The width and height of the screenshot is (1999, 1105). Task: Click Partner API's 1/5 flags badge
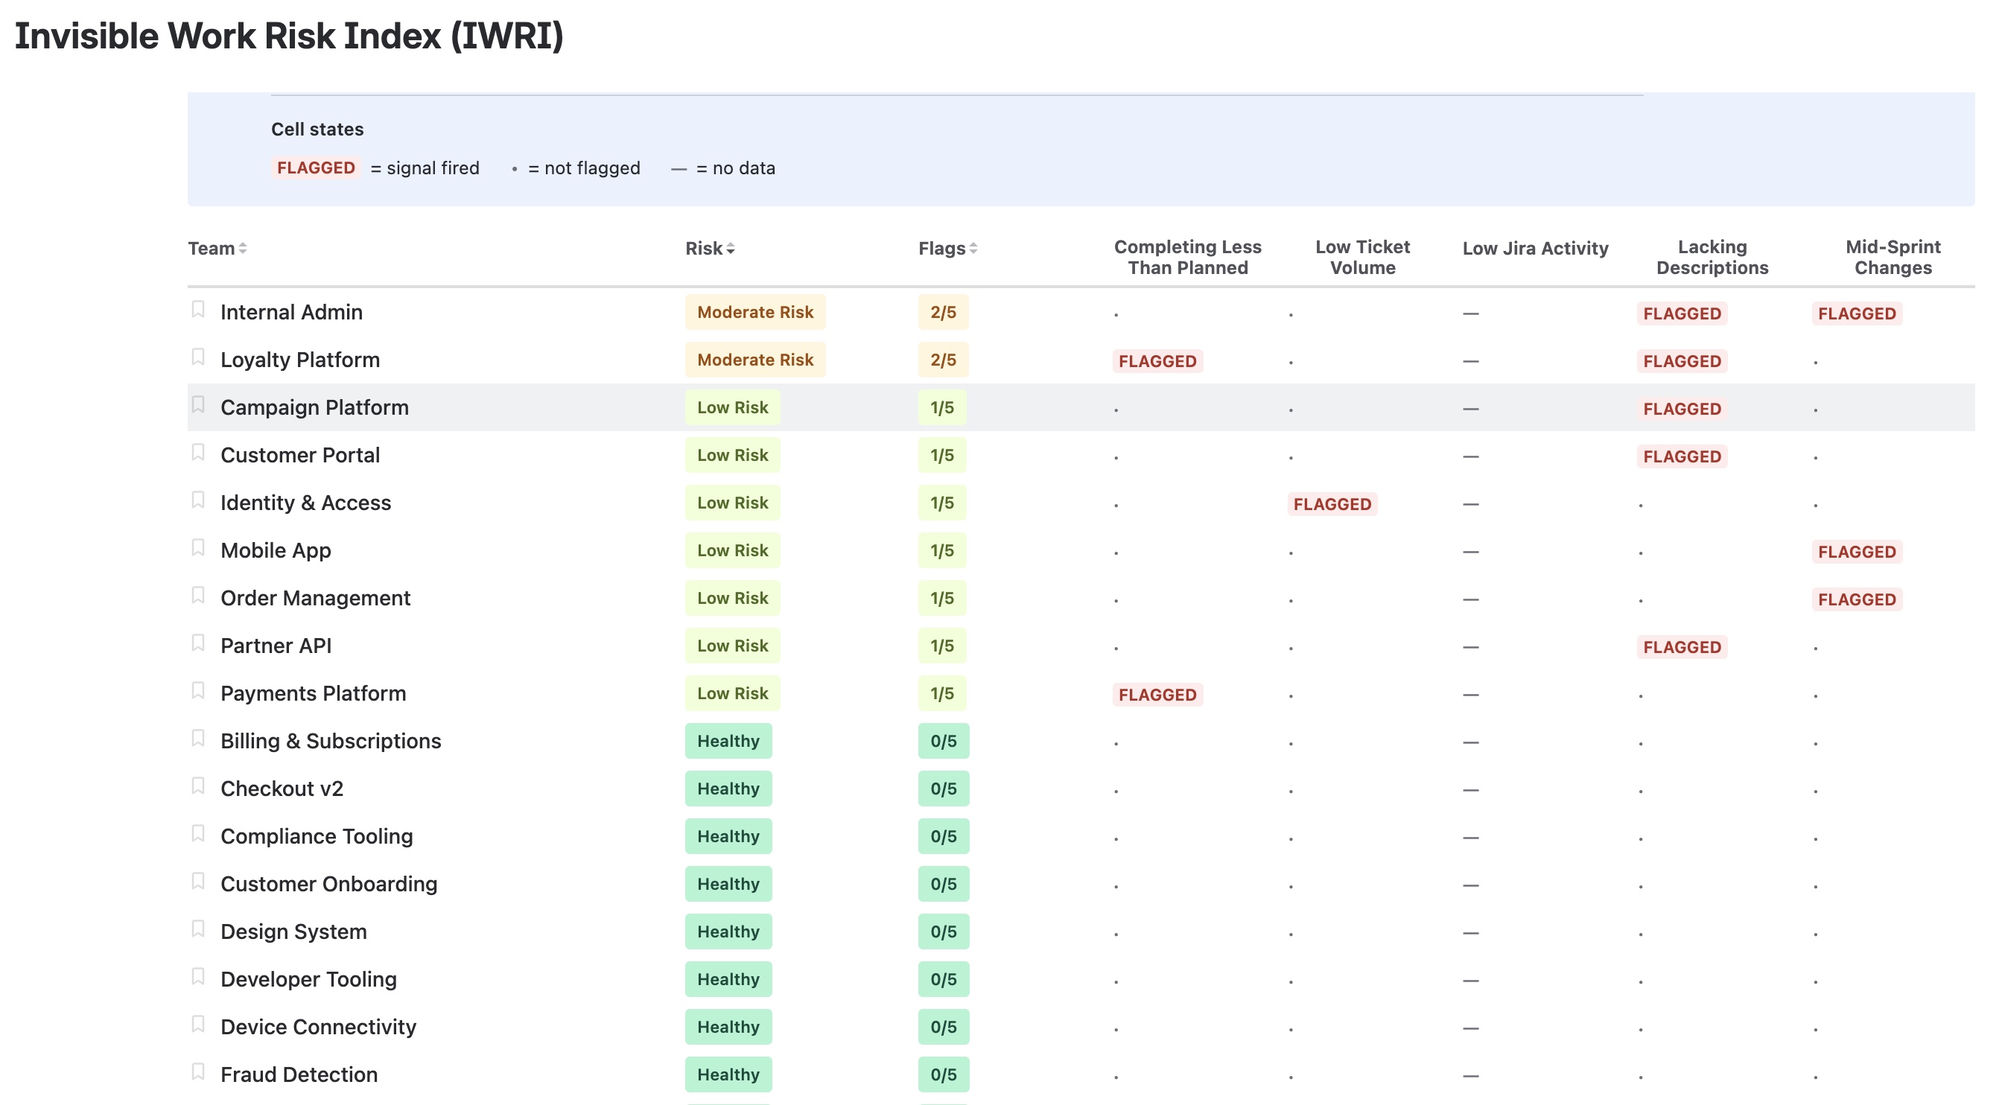point(942,646)
